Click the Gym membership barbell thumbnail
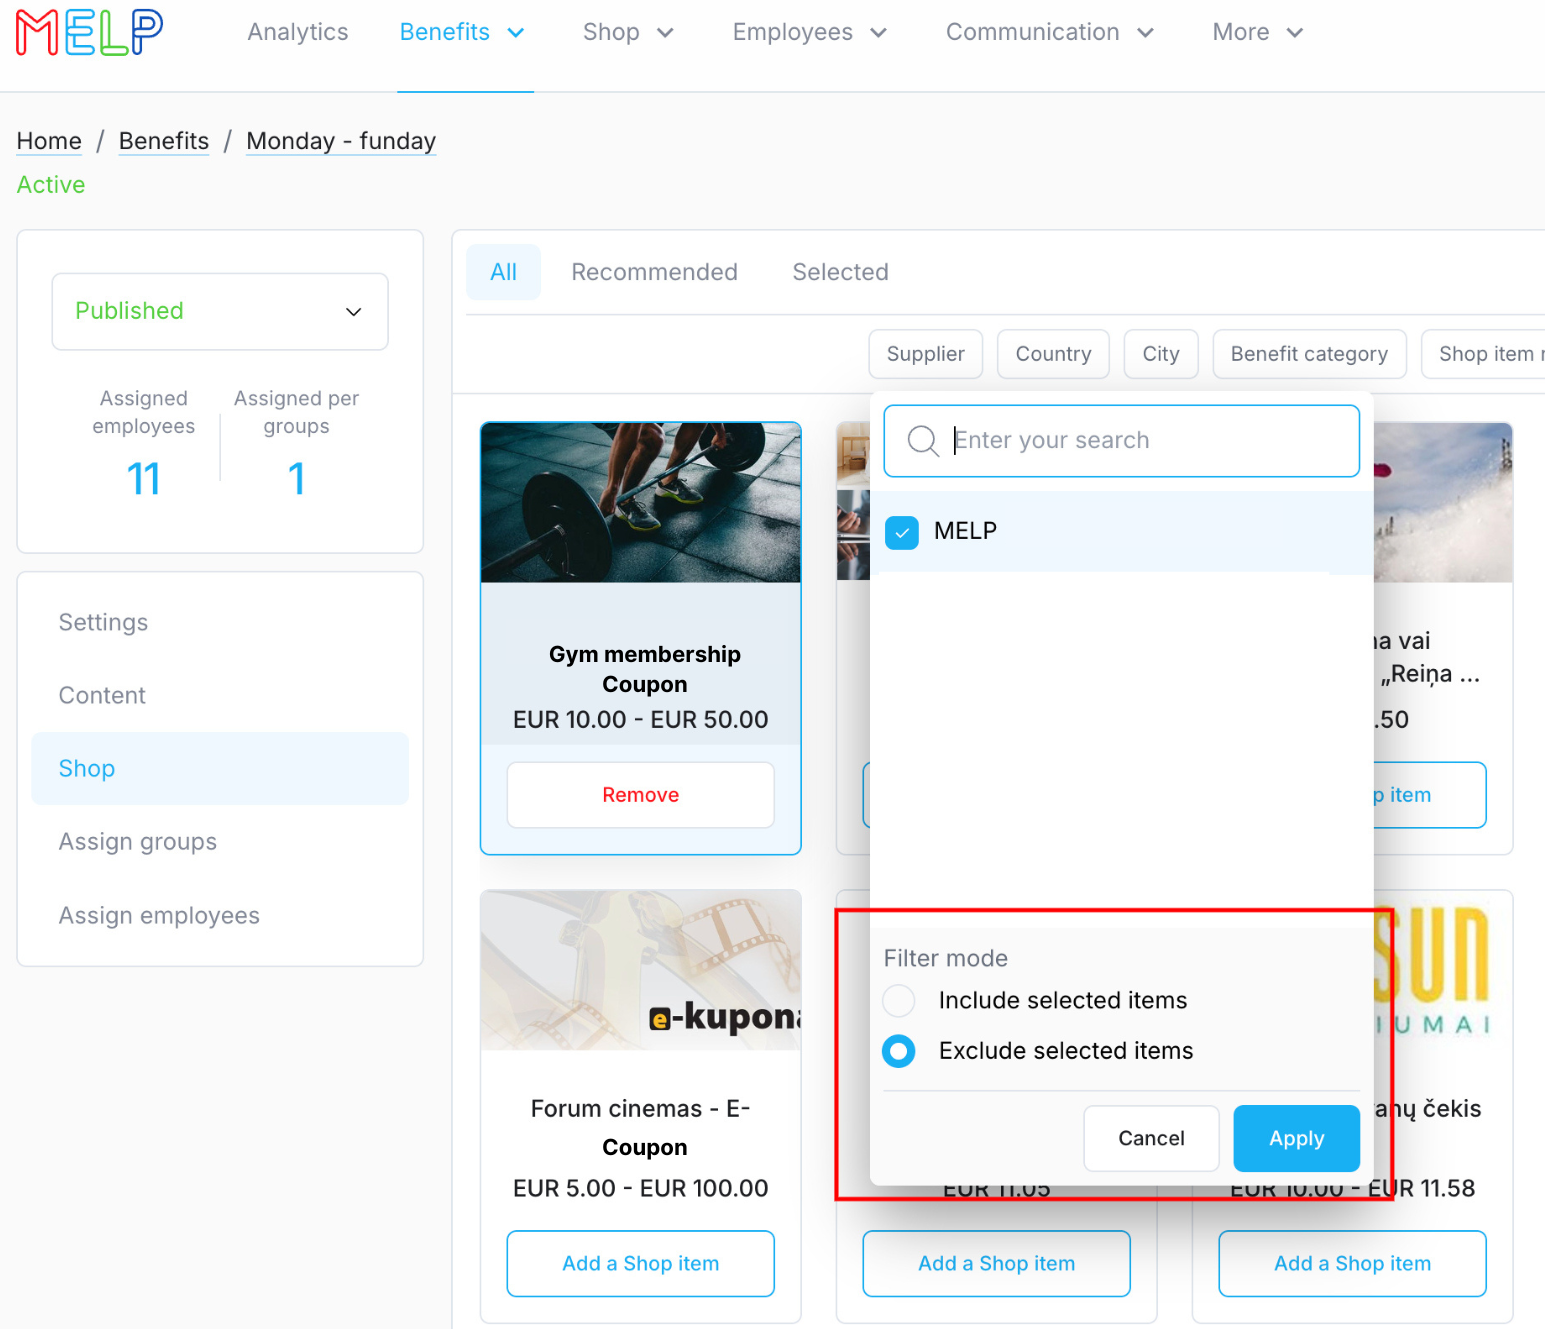 coord(641,503)
